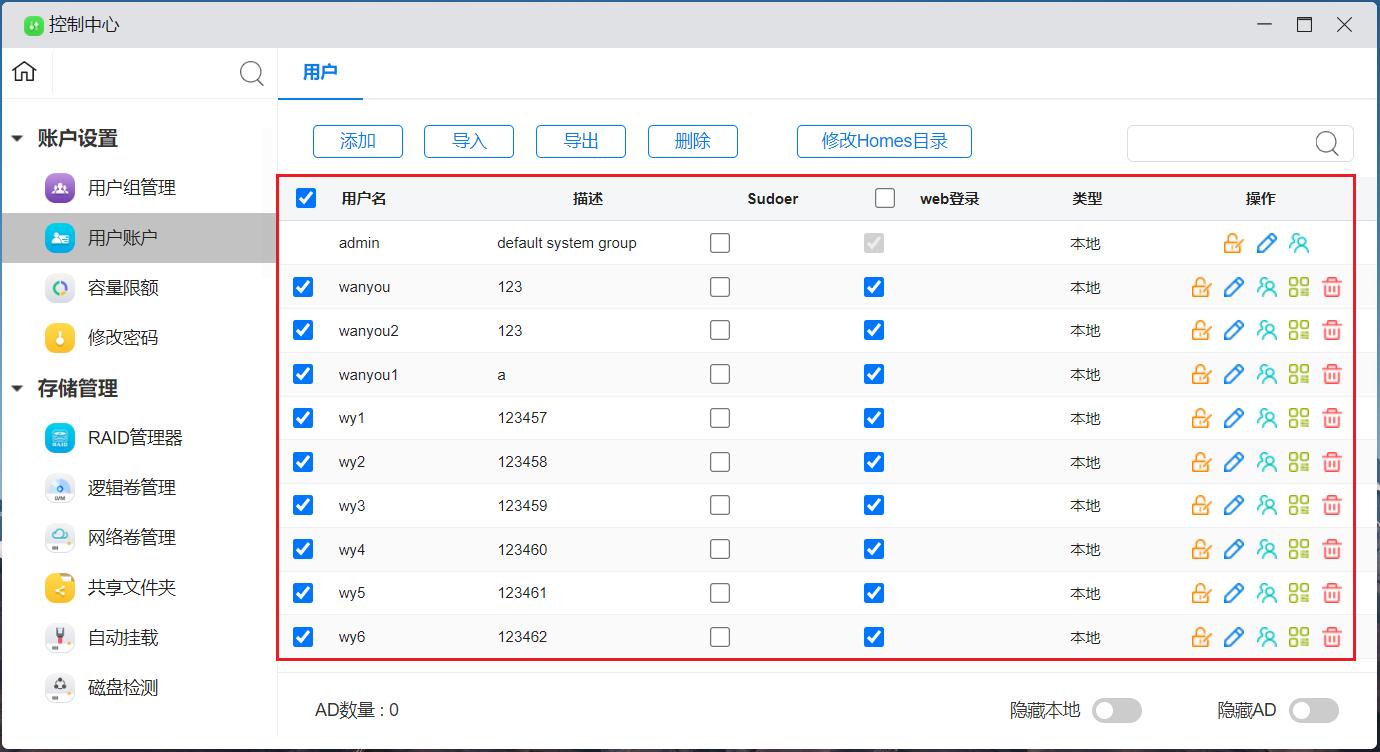Toggle the 隐藏本地 switch
This screenshot has height=752, width=1380.
click(1116, 710)
